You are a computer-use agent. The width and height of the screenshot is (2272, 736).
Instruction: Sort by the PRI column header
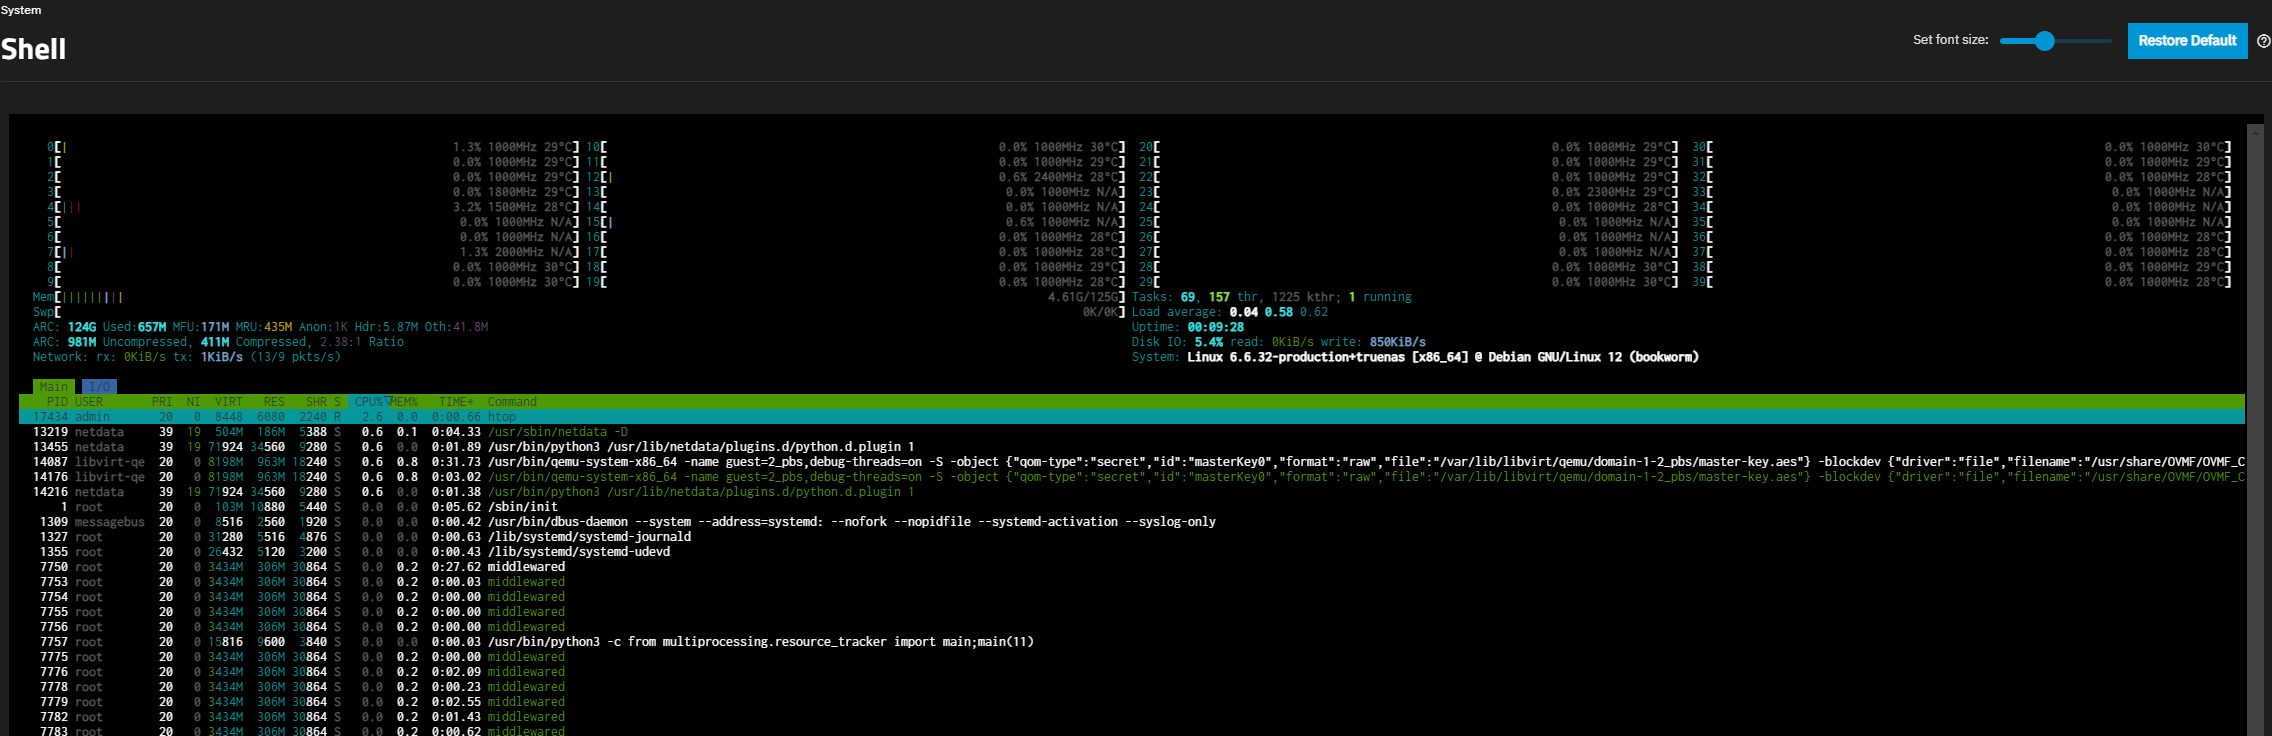pos(162,402)
